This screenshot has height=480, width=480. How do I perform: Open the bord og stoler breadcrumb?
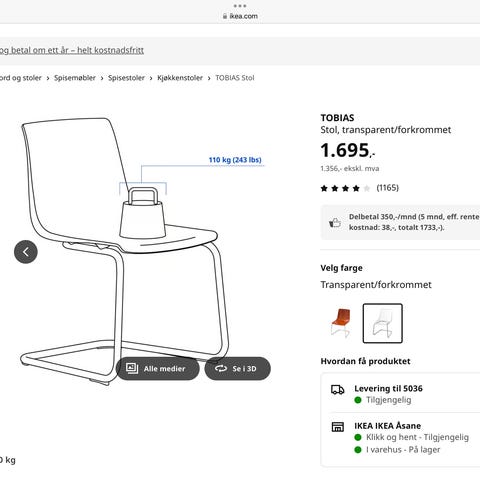[21, 78]
